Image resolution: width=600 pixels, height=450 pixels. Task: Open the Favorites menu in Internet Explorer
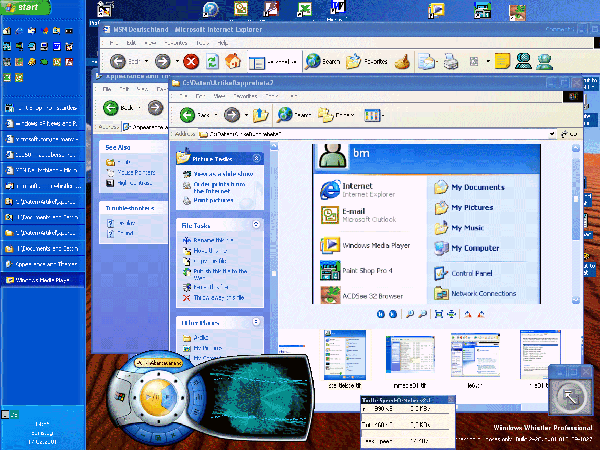pos(176,43)
